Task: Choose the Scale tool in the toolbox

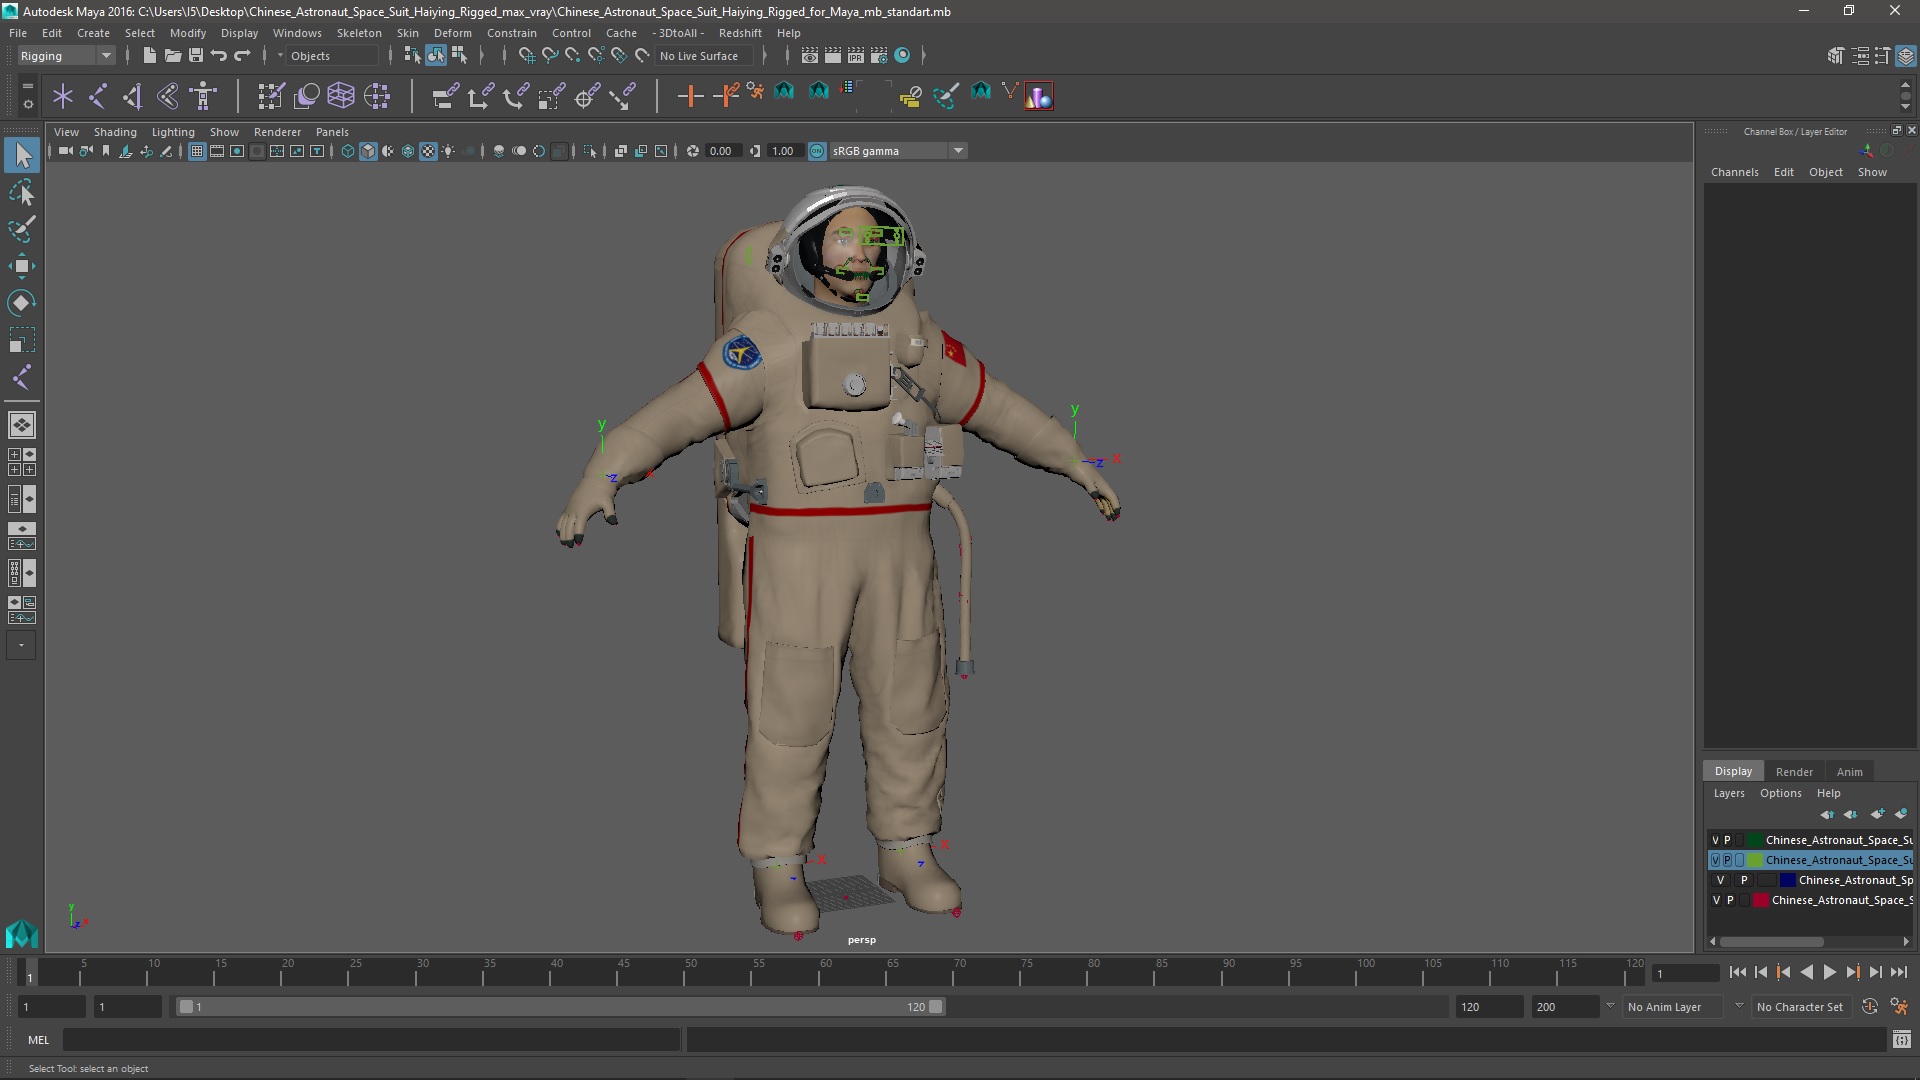Action: [x=22, y=340]
